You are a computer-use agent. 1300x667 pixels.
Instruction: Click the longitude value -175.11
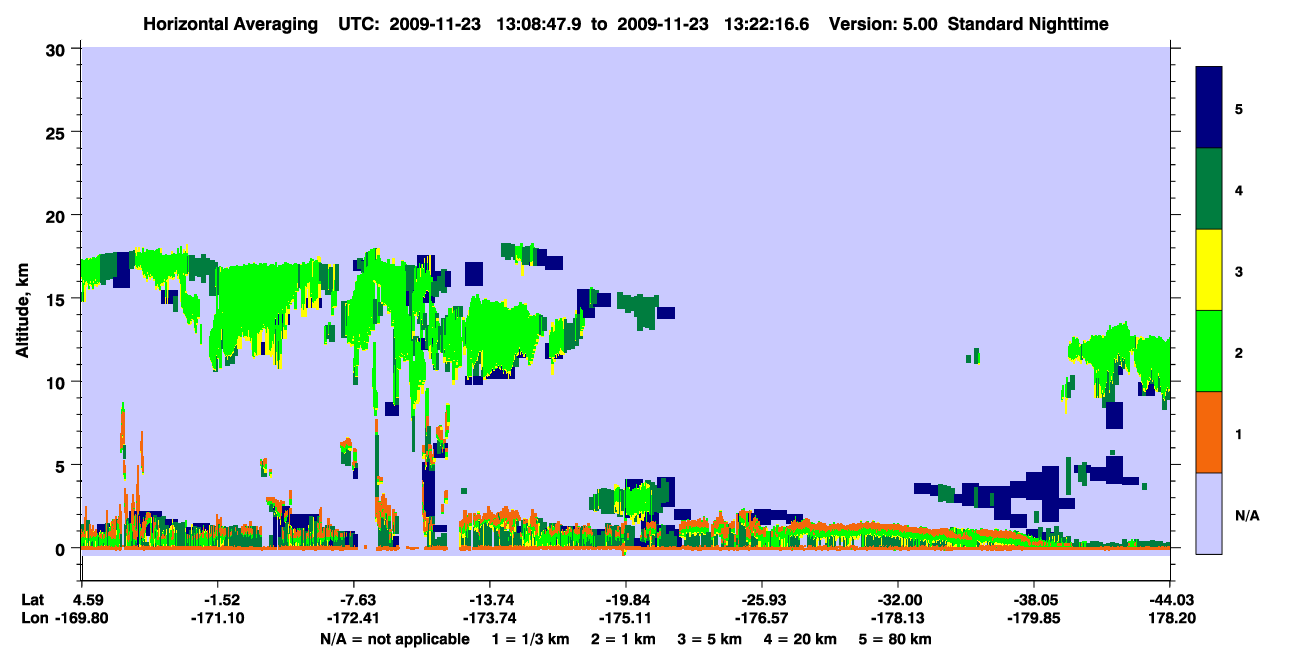coord(625,618)
